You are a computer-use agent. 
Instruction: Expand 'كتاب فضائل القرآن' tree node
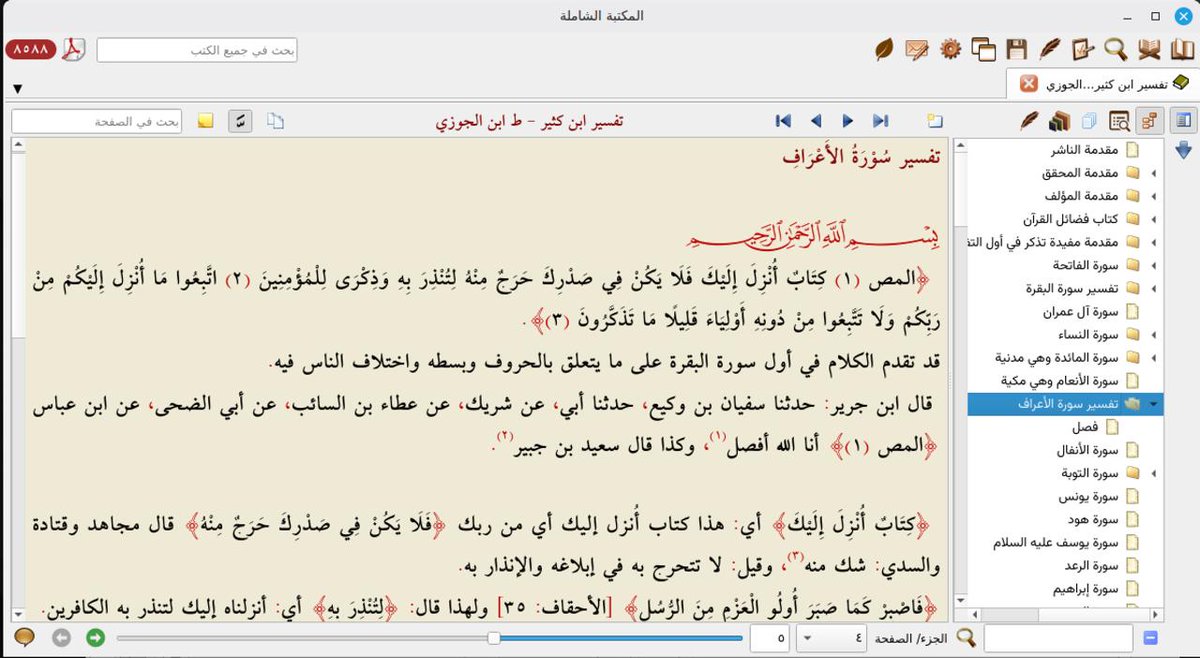[1154, 219]
